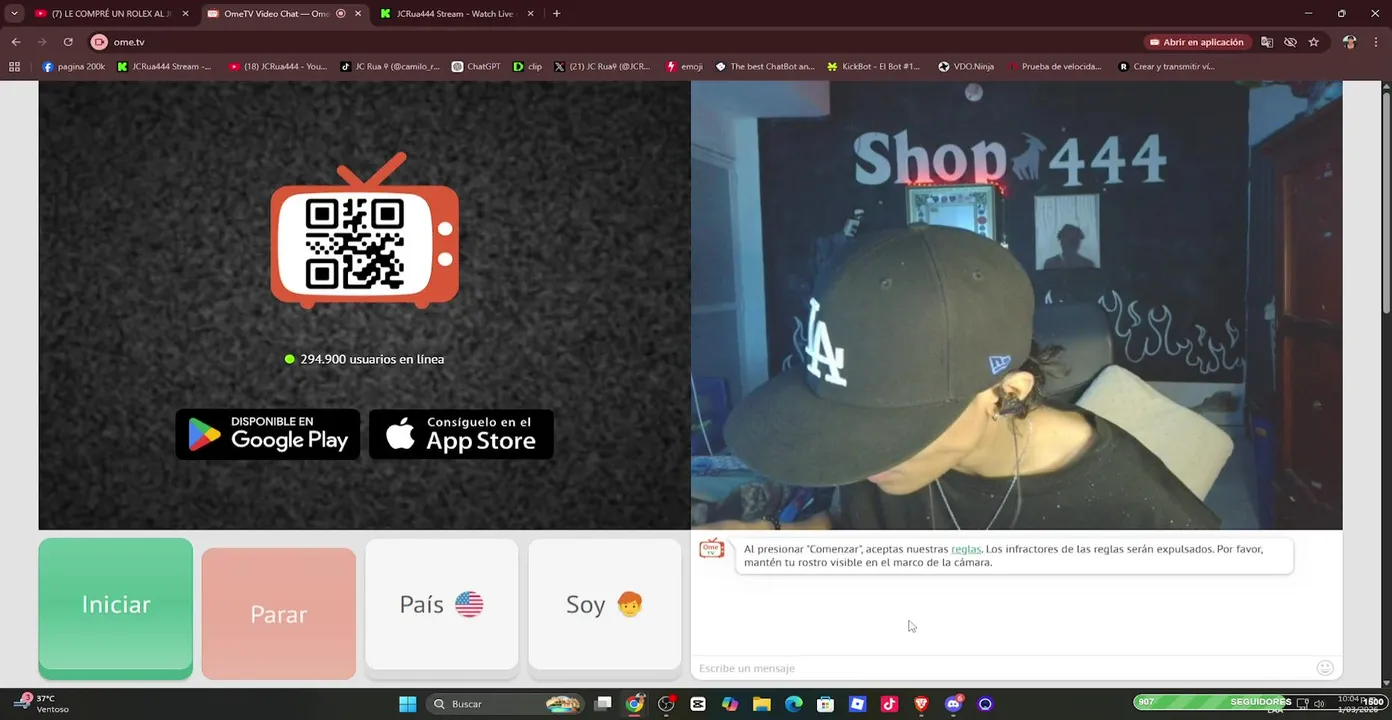Open Microsoft Store from the taskbar
Image resolution: width=1392 pixels, height=720 pixels.
pyautogui.click(x=826, y=704)
